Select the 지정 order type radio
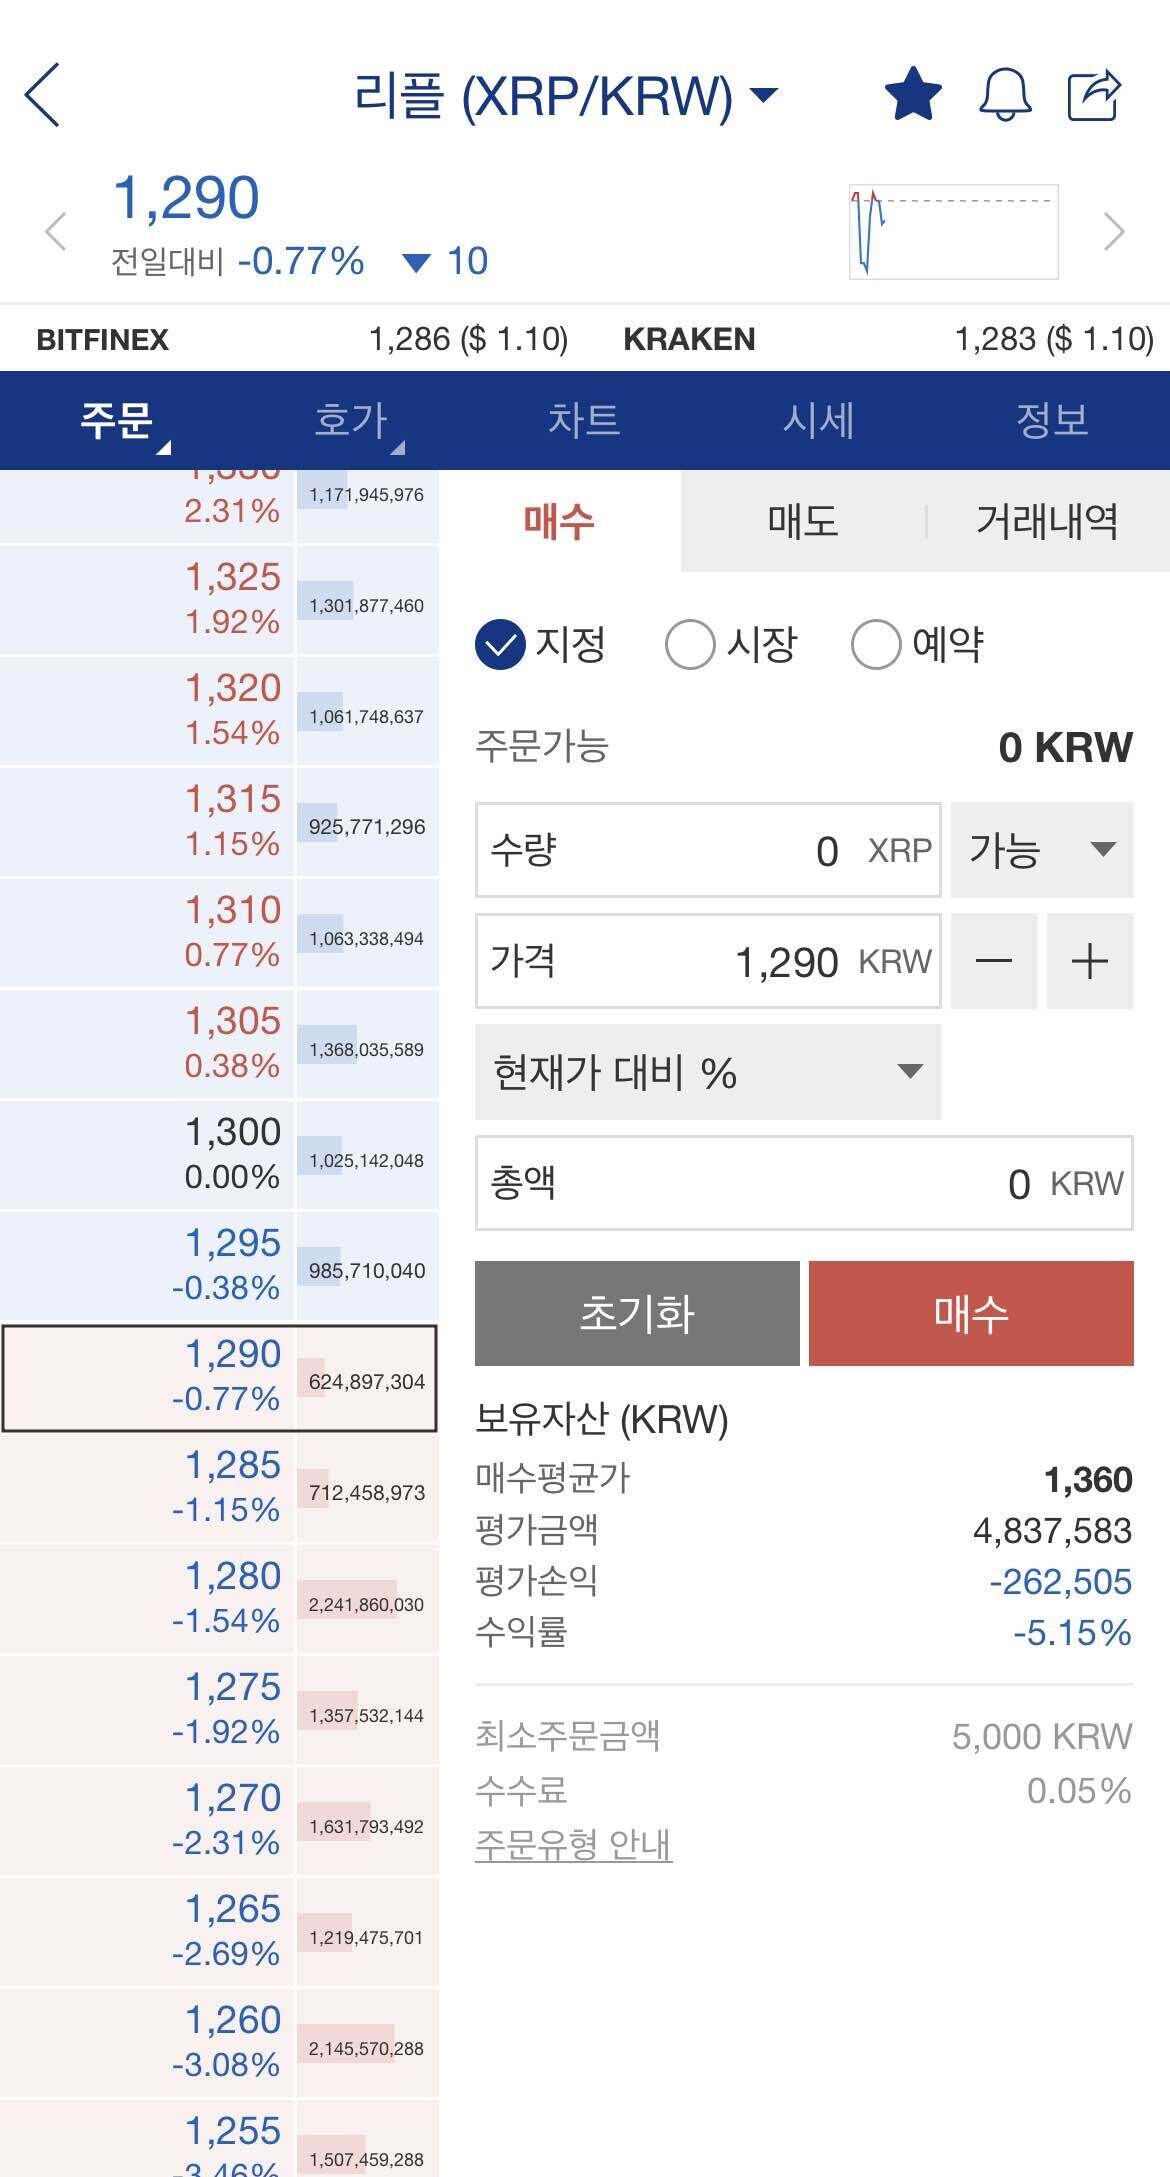Image resolution: width=1170 pixels, height=2177 pixels. coord(499,645)
